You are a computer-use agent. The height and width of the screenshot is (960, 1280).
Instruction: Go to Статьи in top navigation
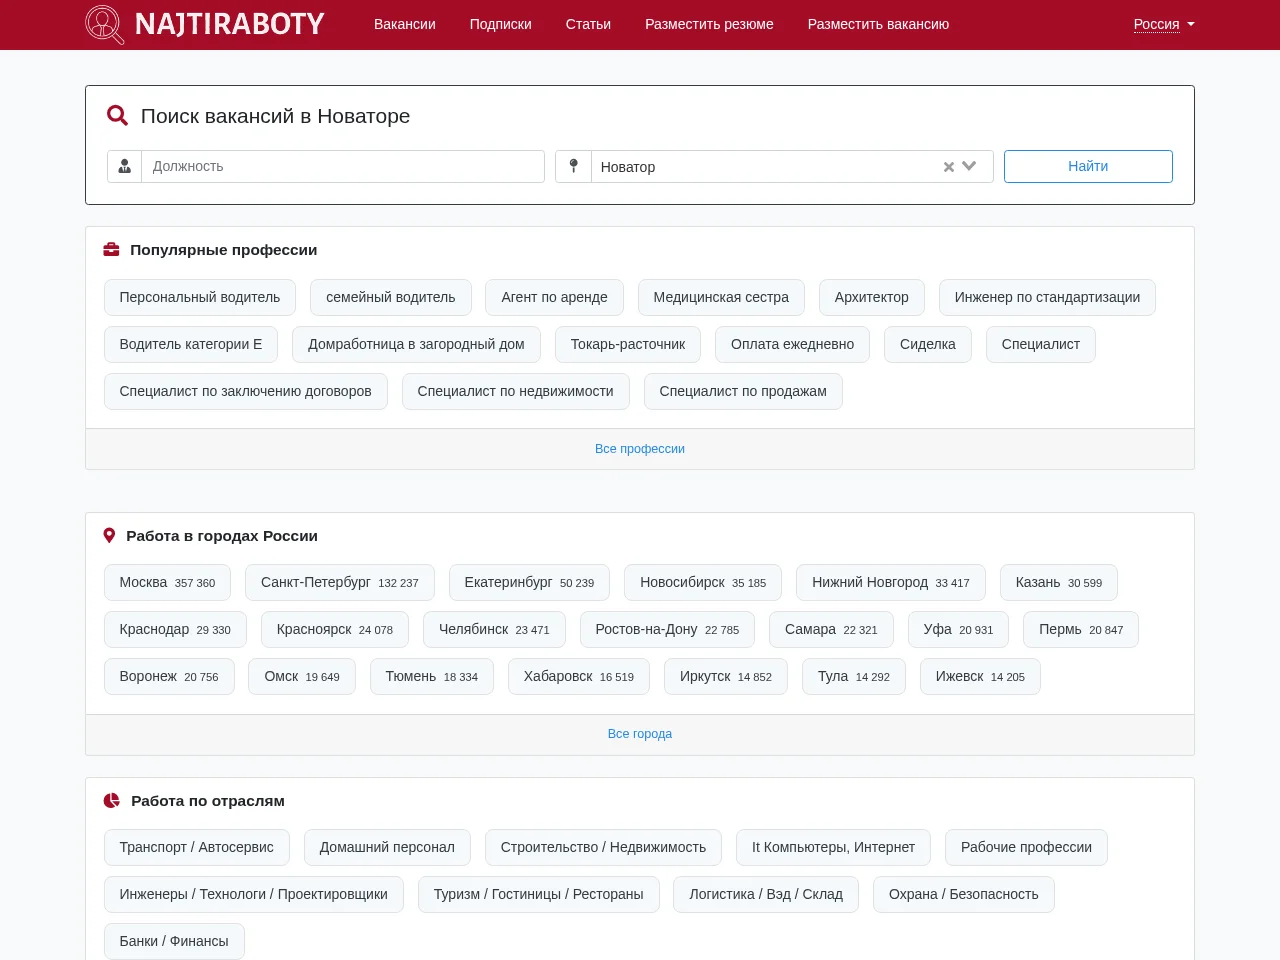coord(588,24)
